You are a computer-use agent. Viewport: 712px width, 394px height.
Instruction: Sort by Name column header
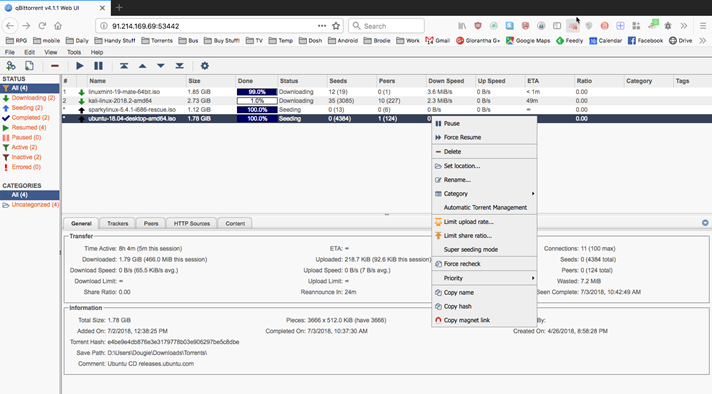pos(136,81)
